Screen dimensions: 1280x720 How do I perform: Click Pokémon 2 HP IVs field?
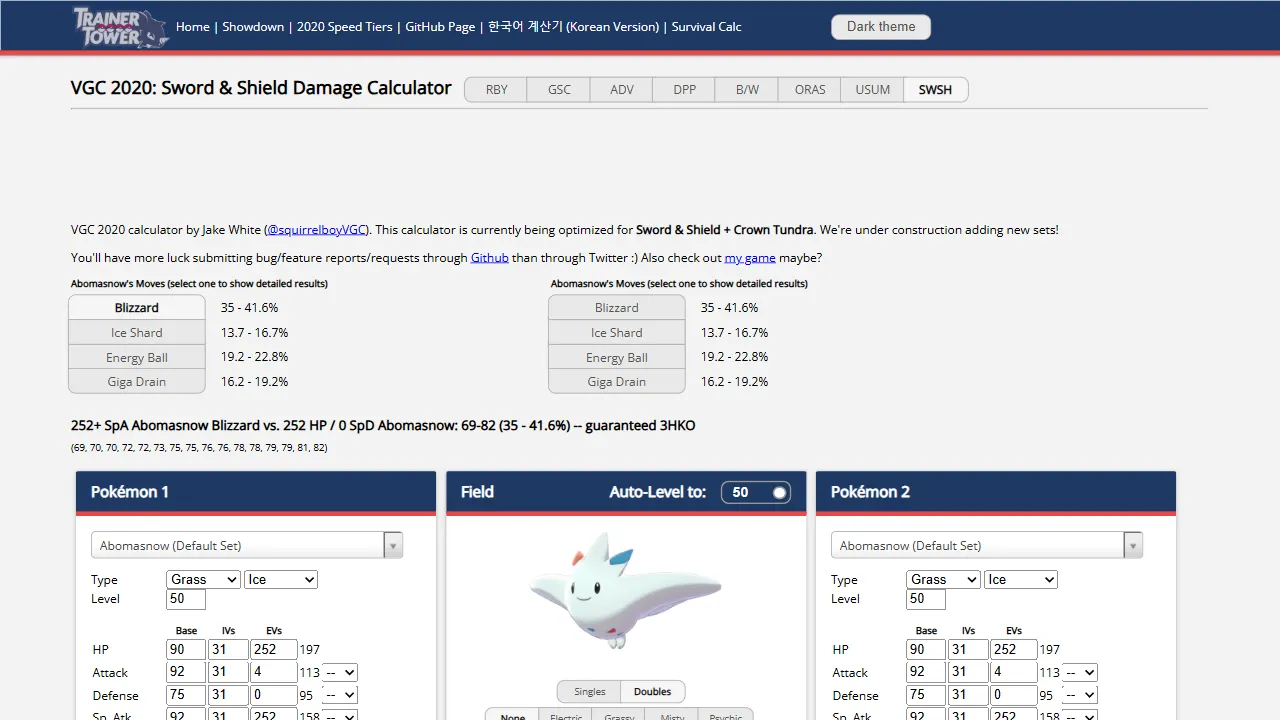point(968,650)
